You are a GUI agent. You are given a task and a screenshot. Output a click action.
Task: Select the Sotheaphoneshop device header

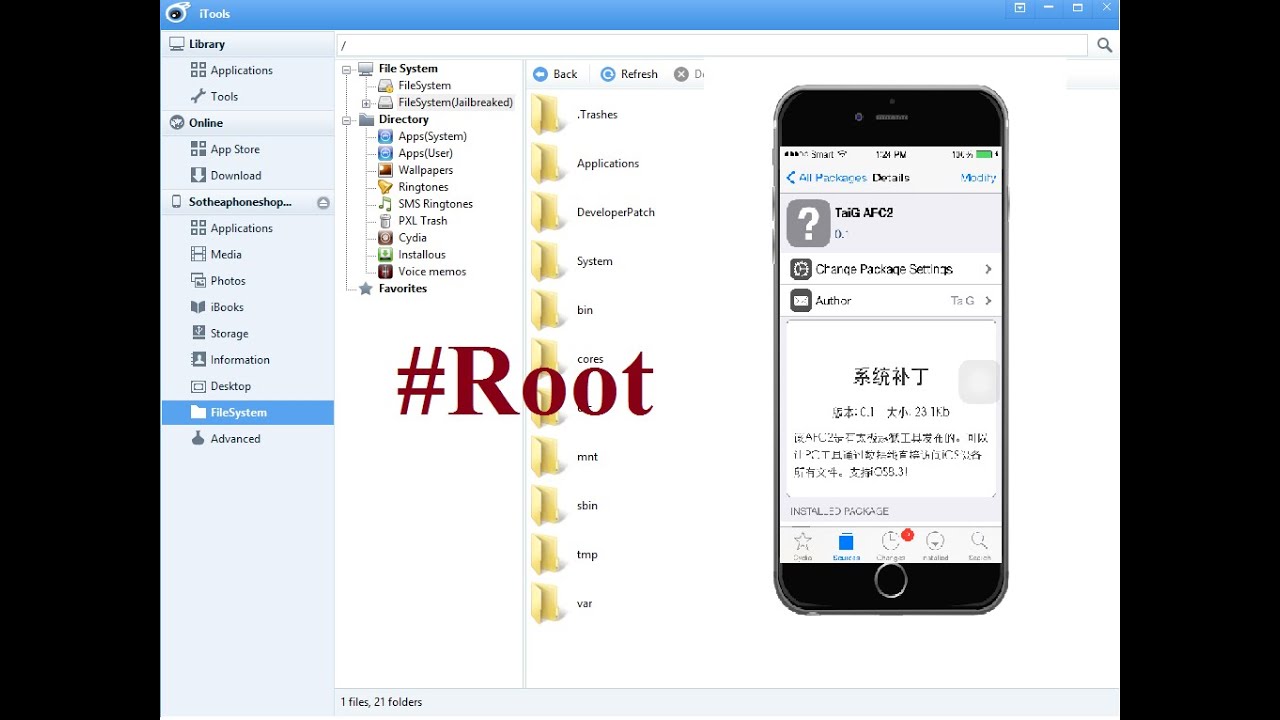[247, 202]
